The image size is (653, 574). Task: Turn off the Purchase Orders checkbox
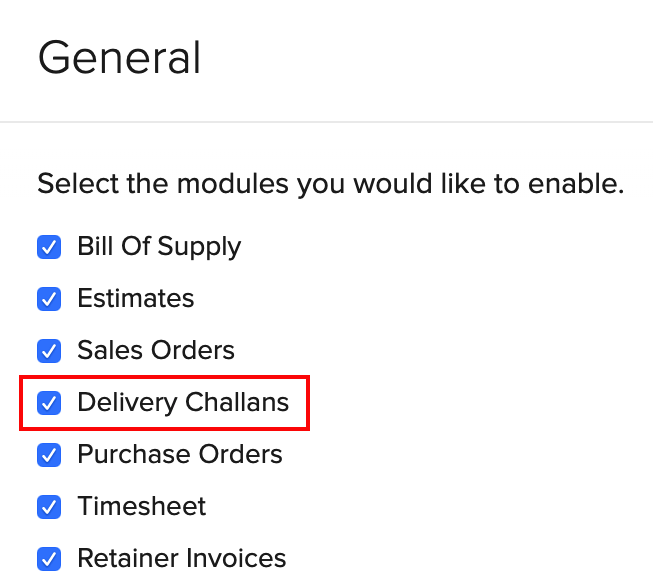pos(49,455)
